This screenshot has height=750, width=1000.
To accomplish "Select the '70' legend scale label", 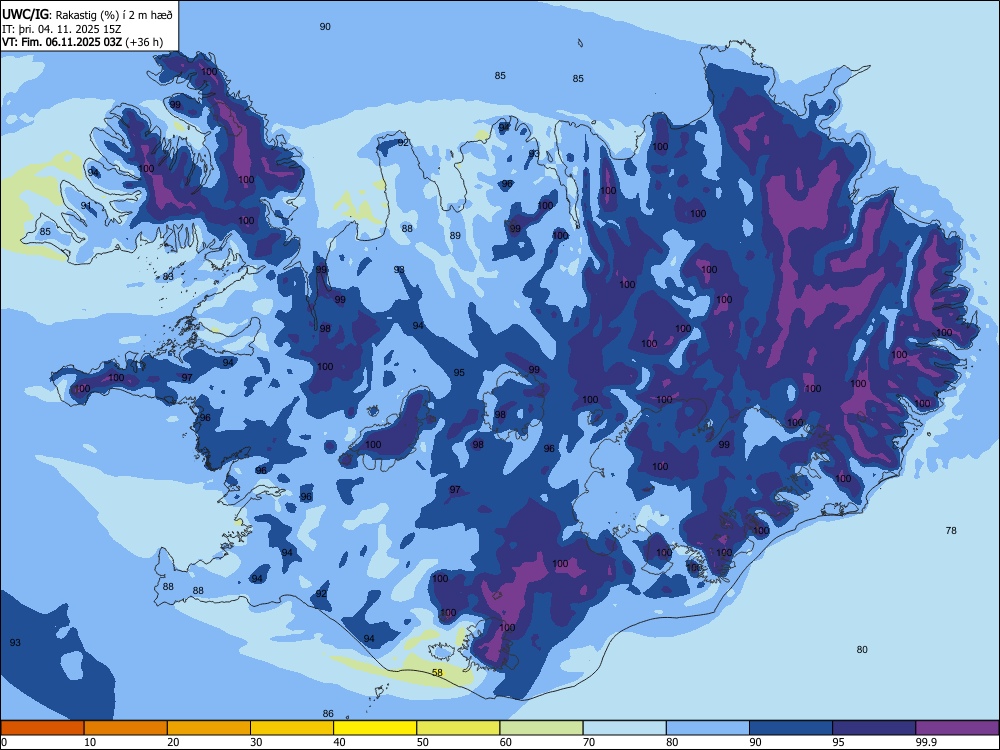I will tap(589, 742).
